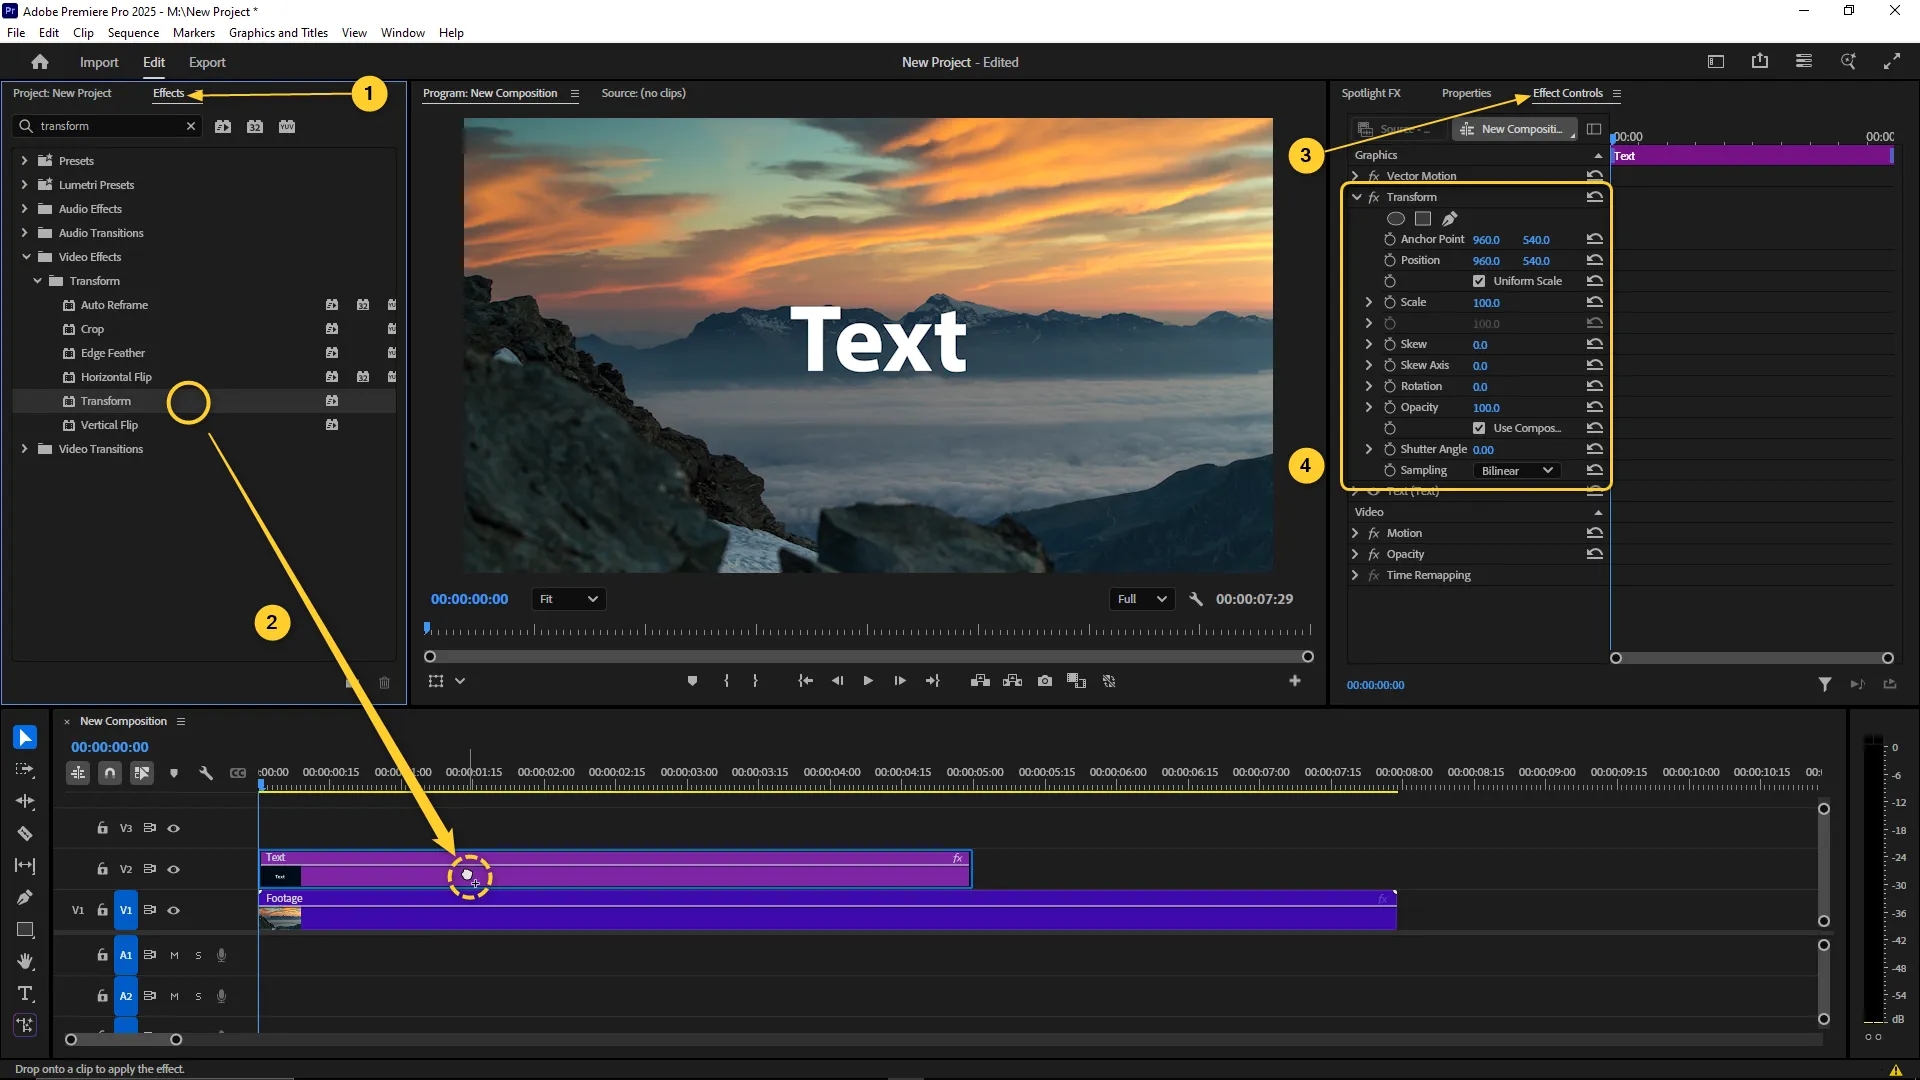The height and width of the screenshot is (1080, 1920).
Task: Mute audio track A1
Action: click(x=174, y=955)
